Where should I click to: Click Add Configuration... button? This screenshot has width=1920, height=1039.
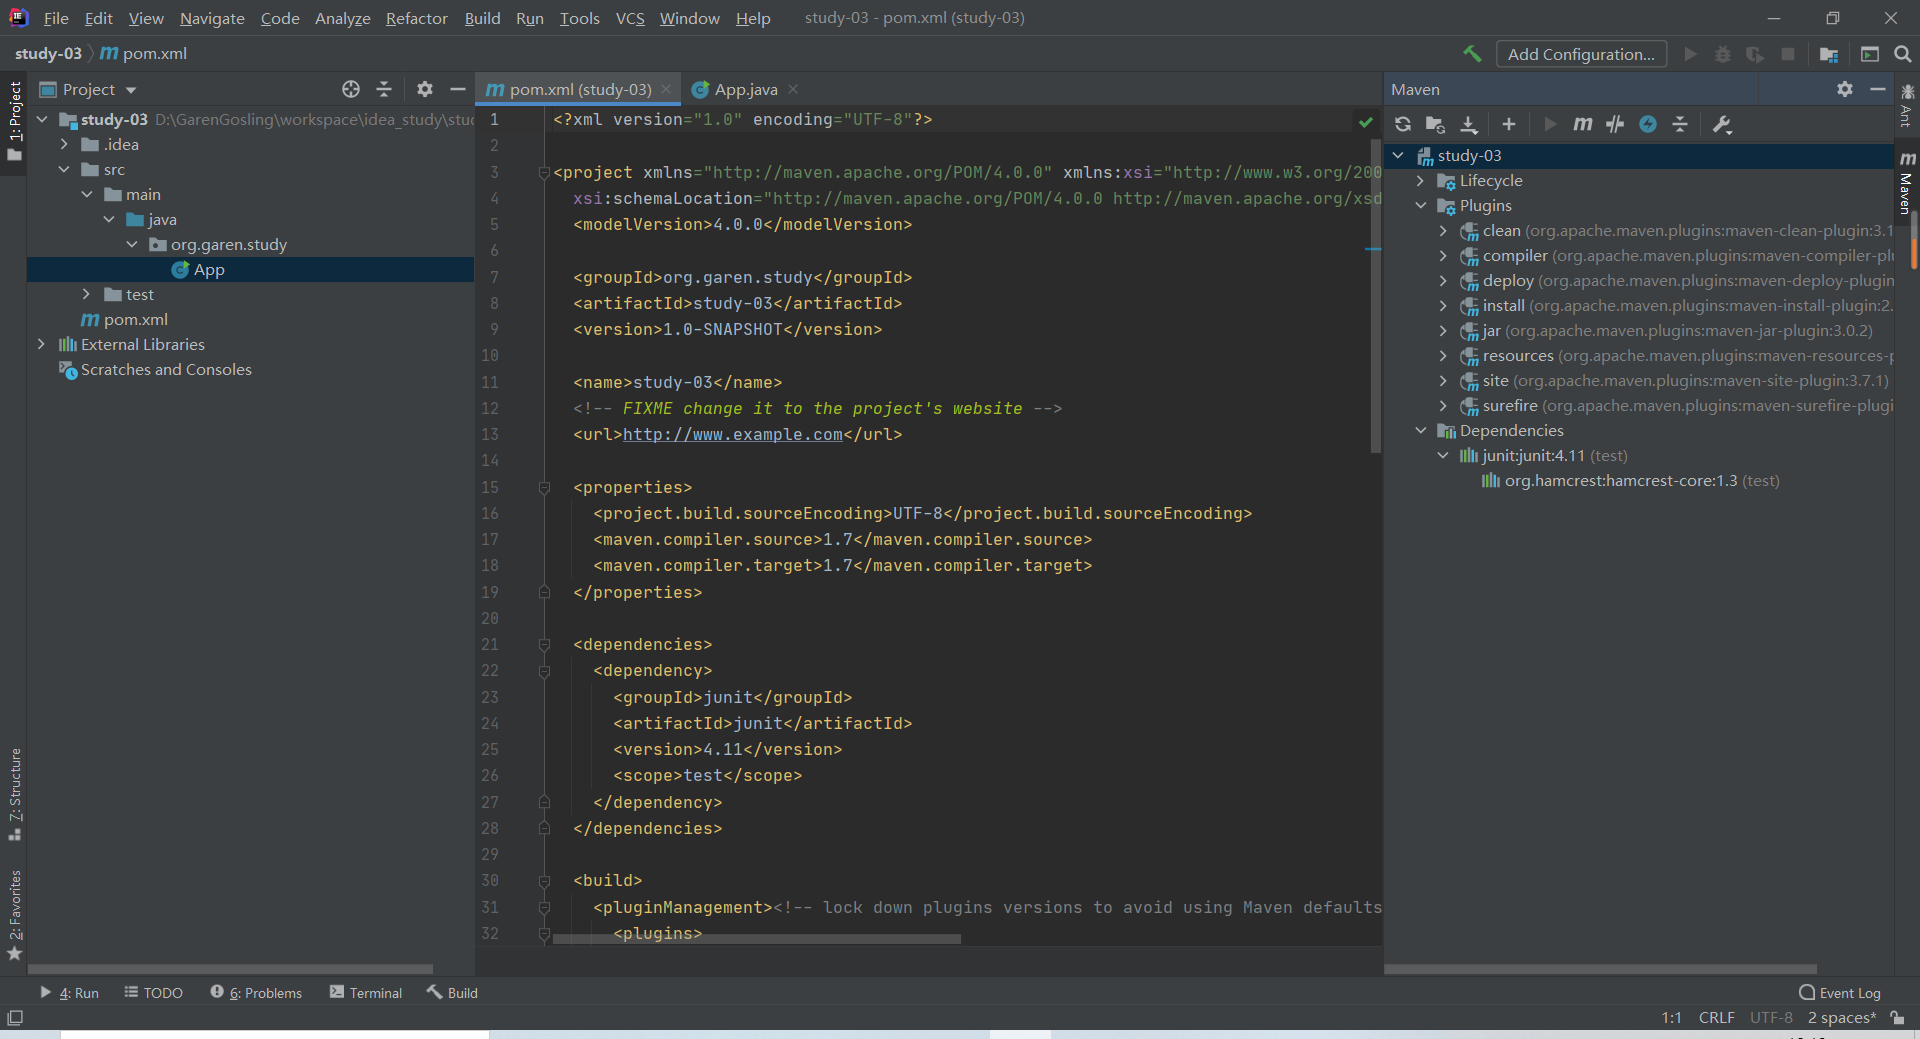coord(1581,54)
